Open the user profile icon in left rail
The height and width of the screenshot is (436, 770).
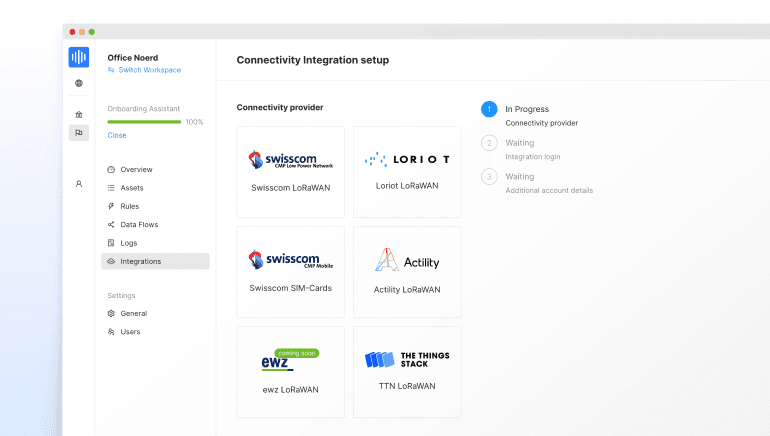pyautogui.click(x=79, y=184)
